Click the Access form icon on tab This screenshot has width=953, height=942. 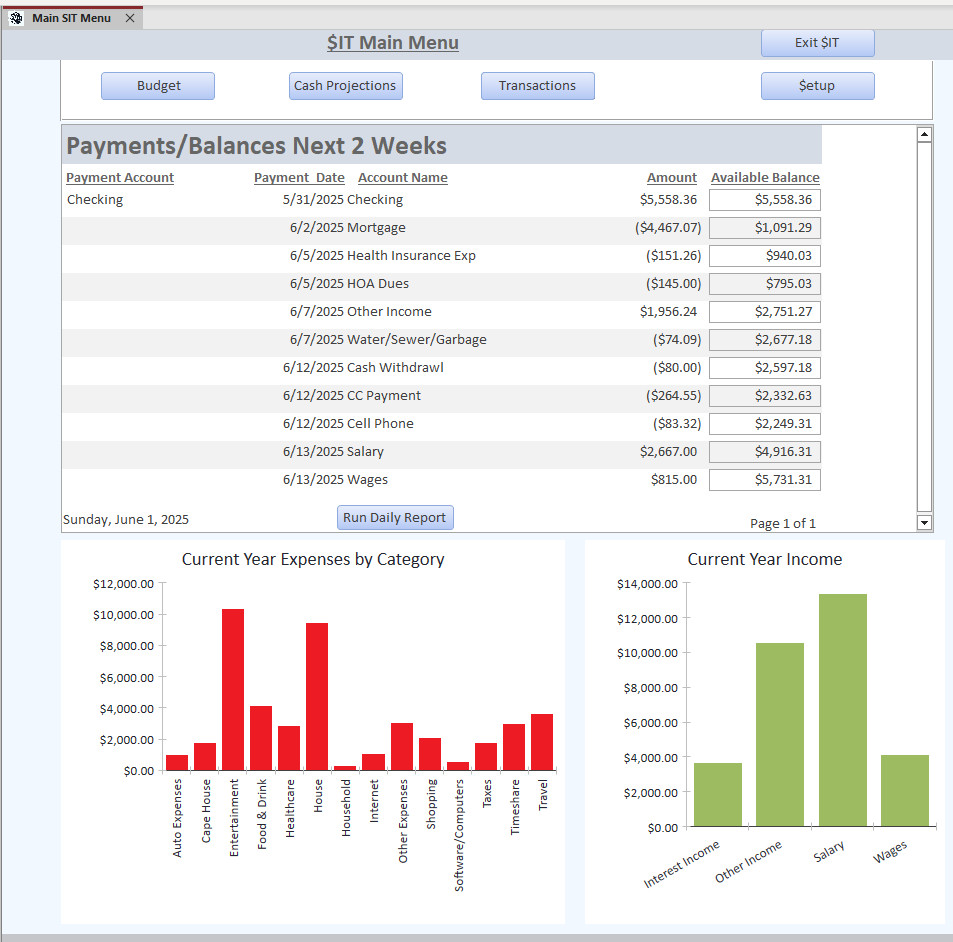pyautogui.click(x=16, y=18)
